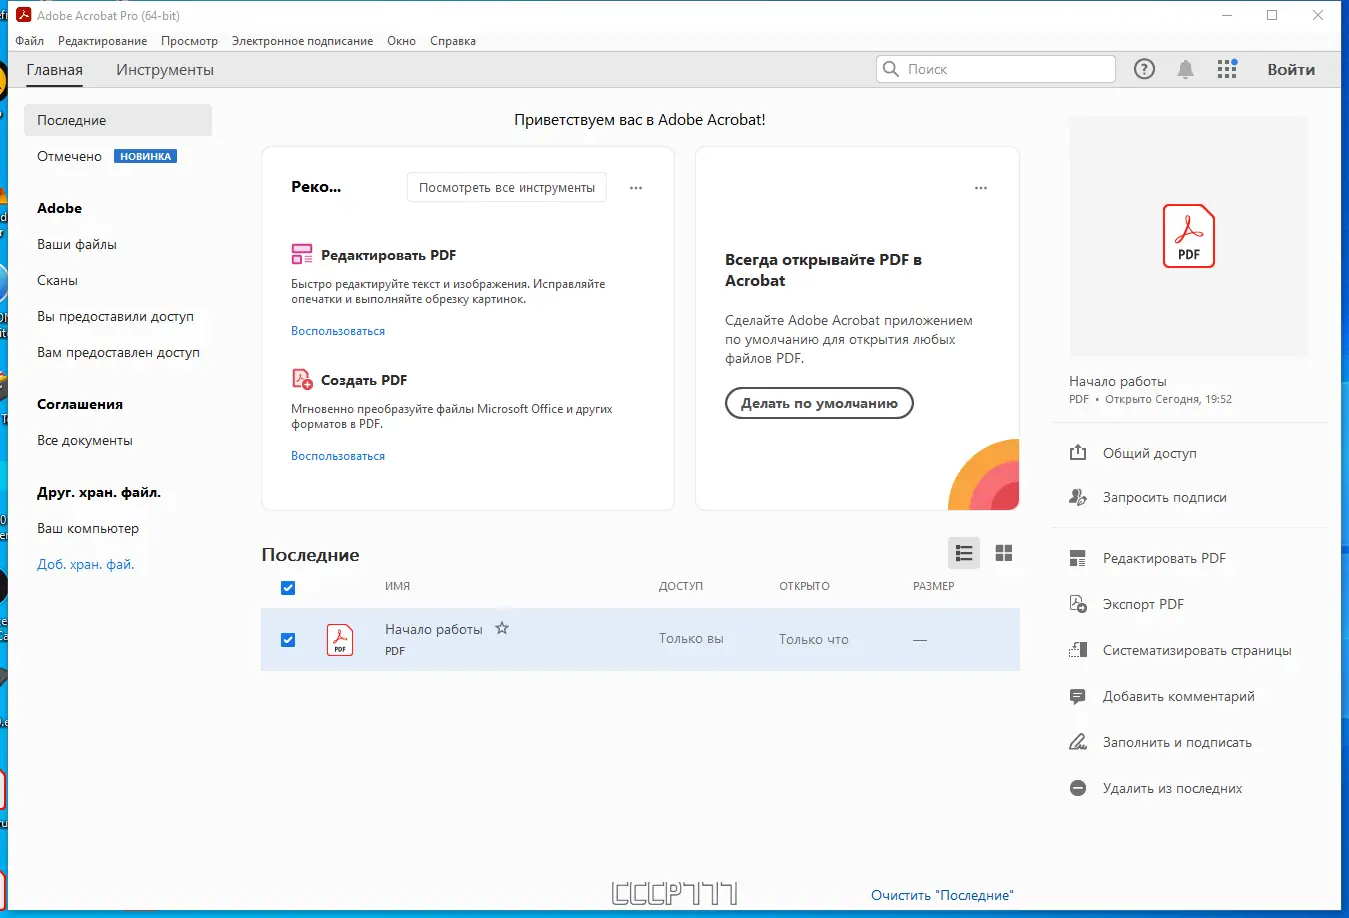Image resolution: width=1349 pixels, height=918 pixels.
Task: Click the Create PDF icon in the recommended card
Action: (302, 379)
